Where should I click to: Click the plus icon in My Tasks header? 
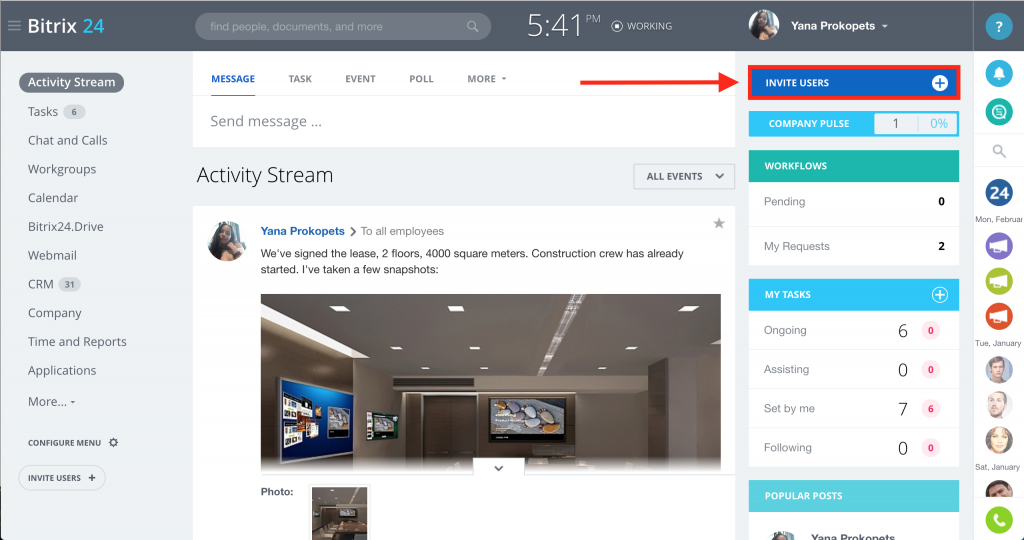(939, 294)
